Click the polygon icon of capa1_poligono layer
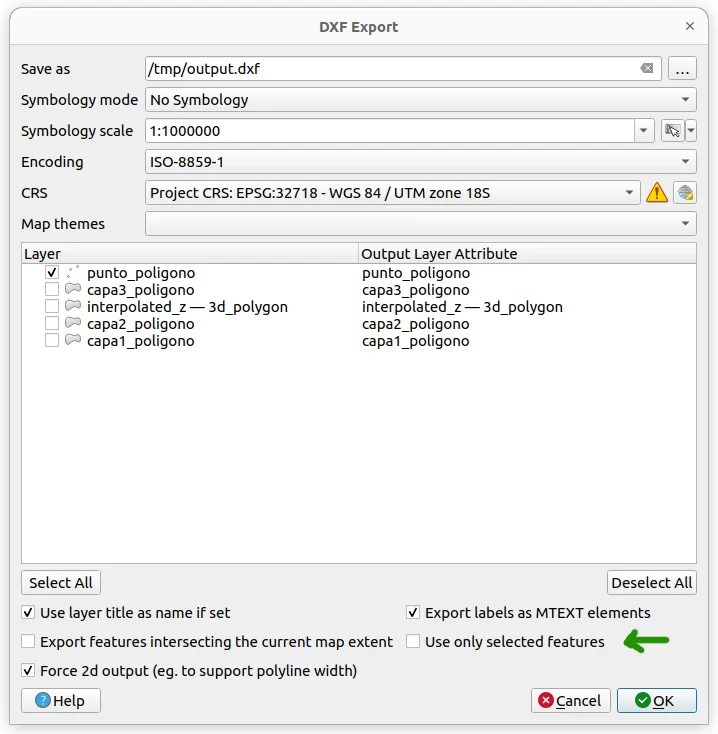The height and width of the screenshot is (734, 718). point(73,341)
